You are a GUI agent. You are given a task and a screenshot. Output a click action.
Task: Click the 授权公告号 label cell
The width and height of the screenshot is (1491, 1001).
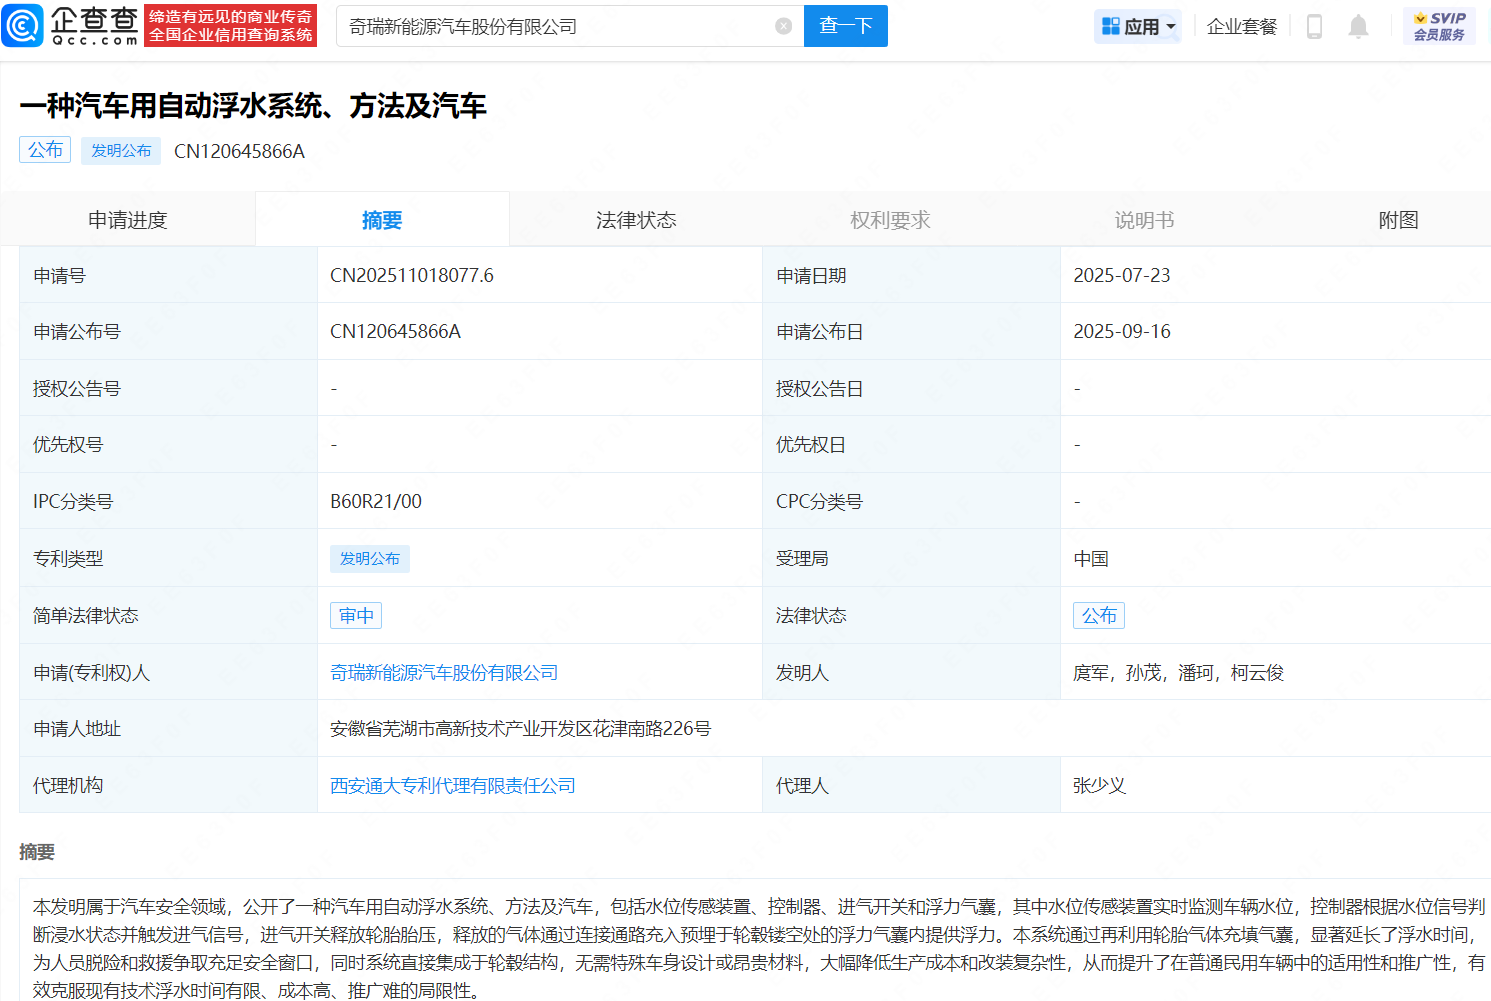[x=168, y=389]
